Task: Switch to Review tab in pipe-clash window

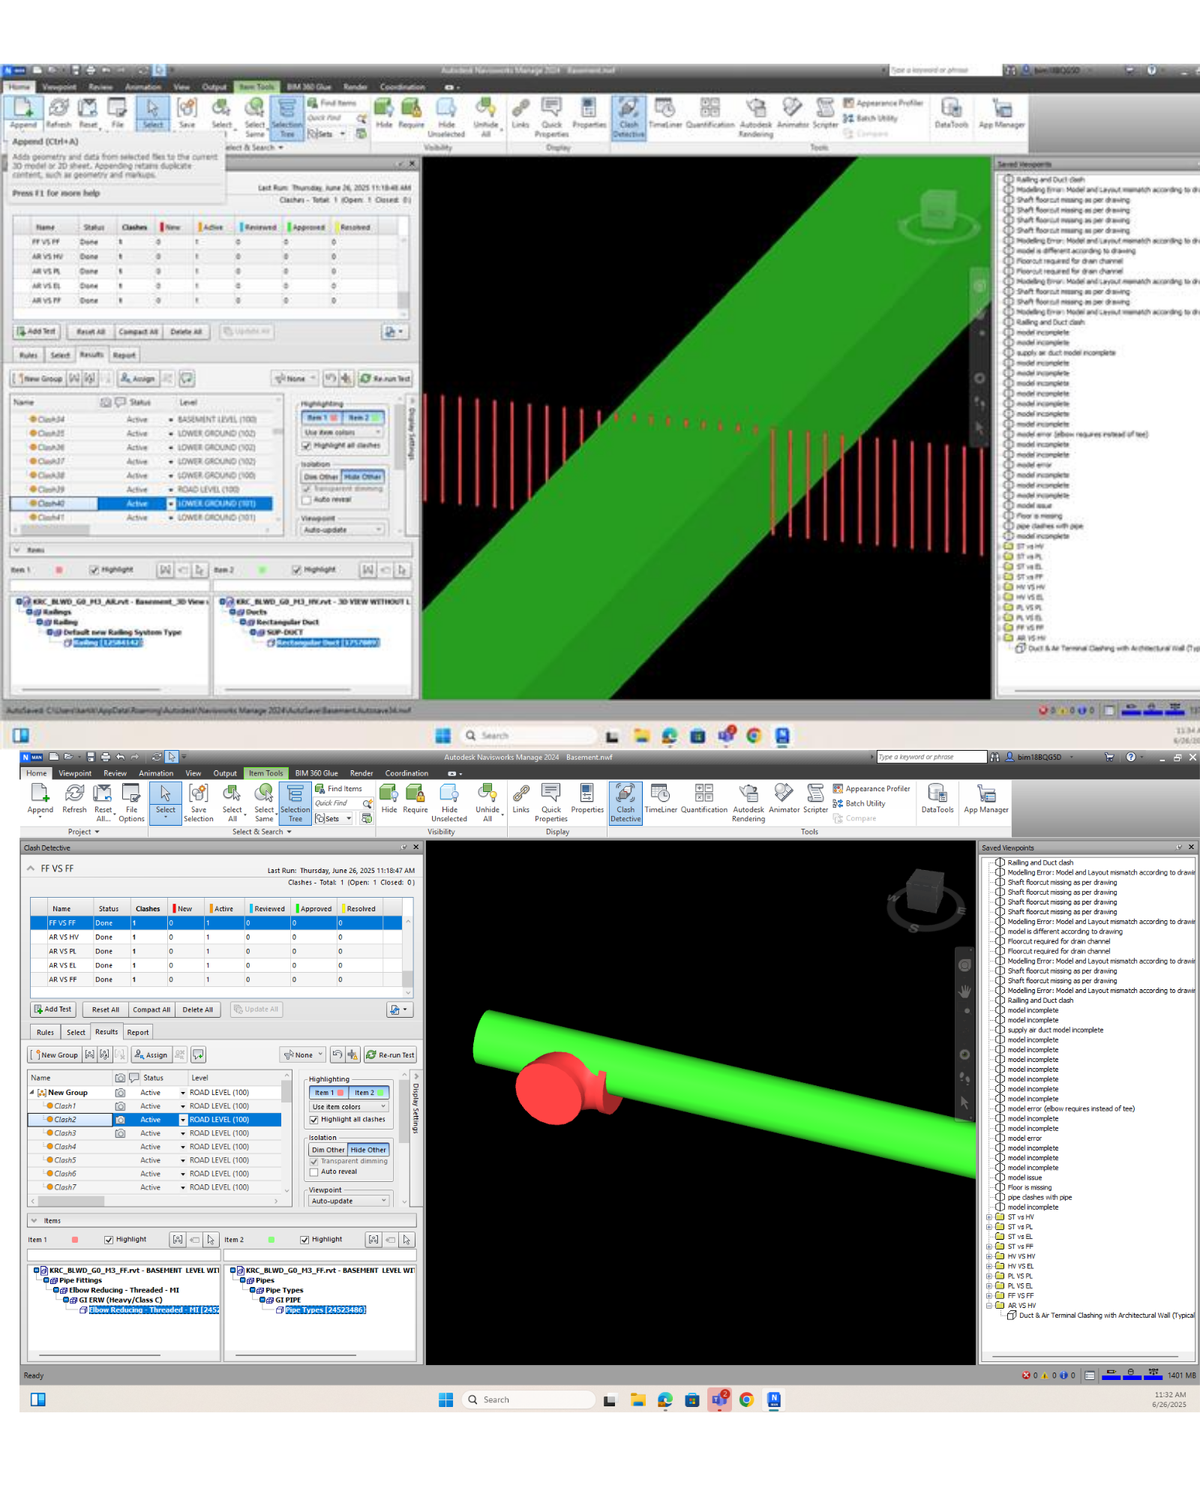Action: tap(115, 773)
